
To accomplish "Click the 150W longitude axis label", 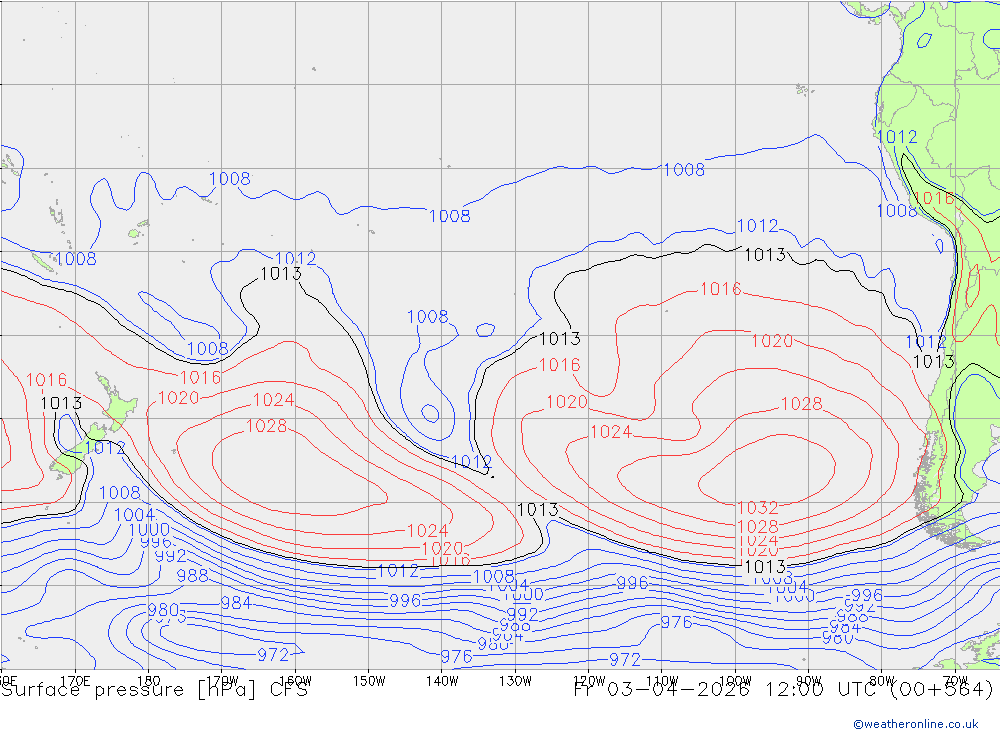I will pos(369,681).
